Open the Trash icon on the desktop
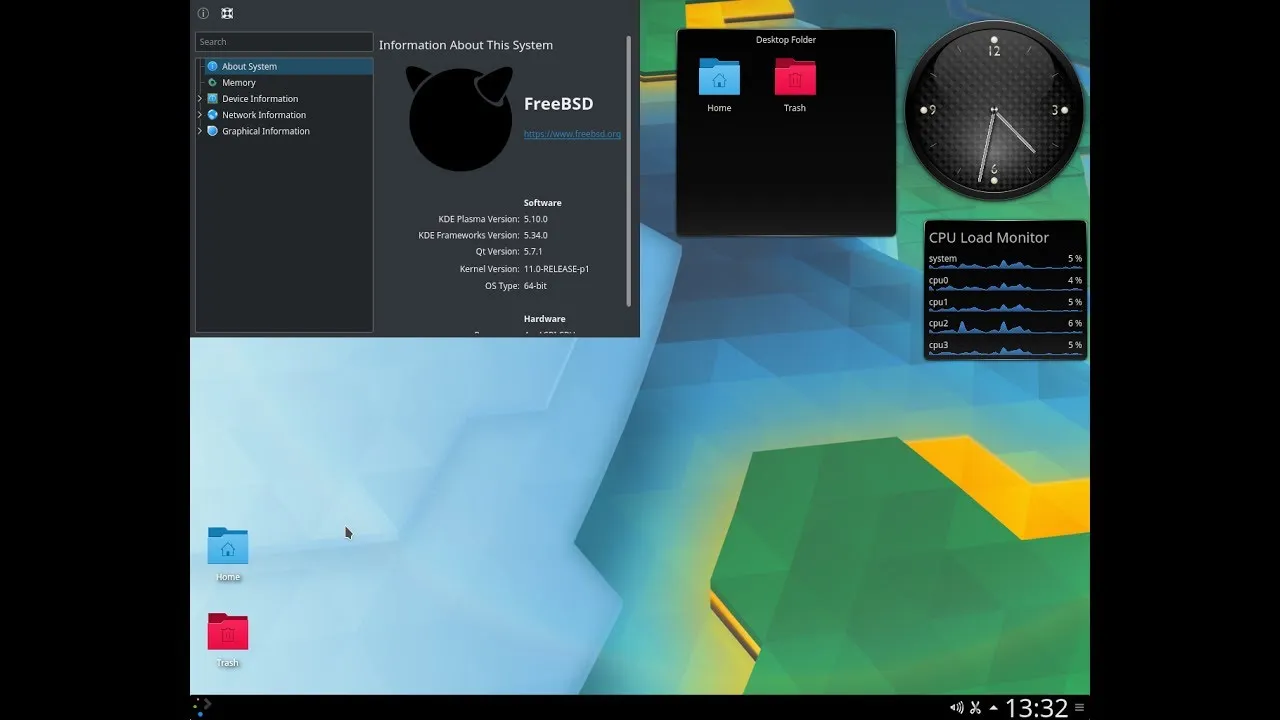 (x=228, y=634)
